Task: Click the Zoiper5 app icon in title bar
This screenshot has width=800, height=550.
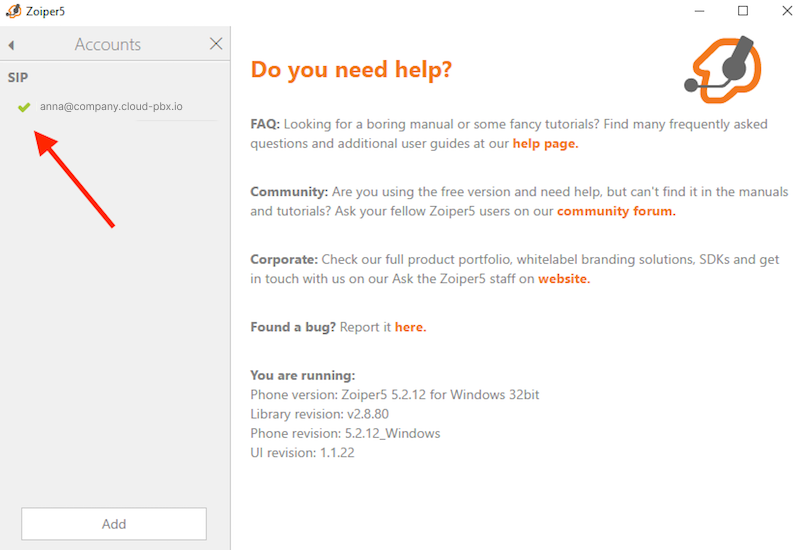Action: [14, 11]
